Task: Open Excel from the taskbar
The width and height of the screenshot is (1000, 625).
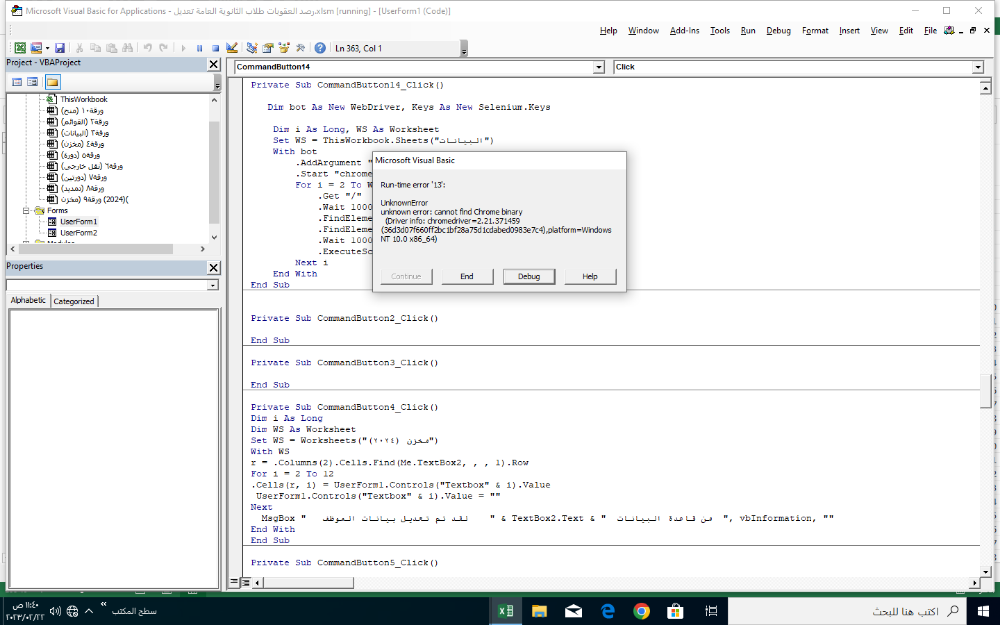Action: tap(505, 611)
